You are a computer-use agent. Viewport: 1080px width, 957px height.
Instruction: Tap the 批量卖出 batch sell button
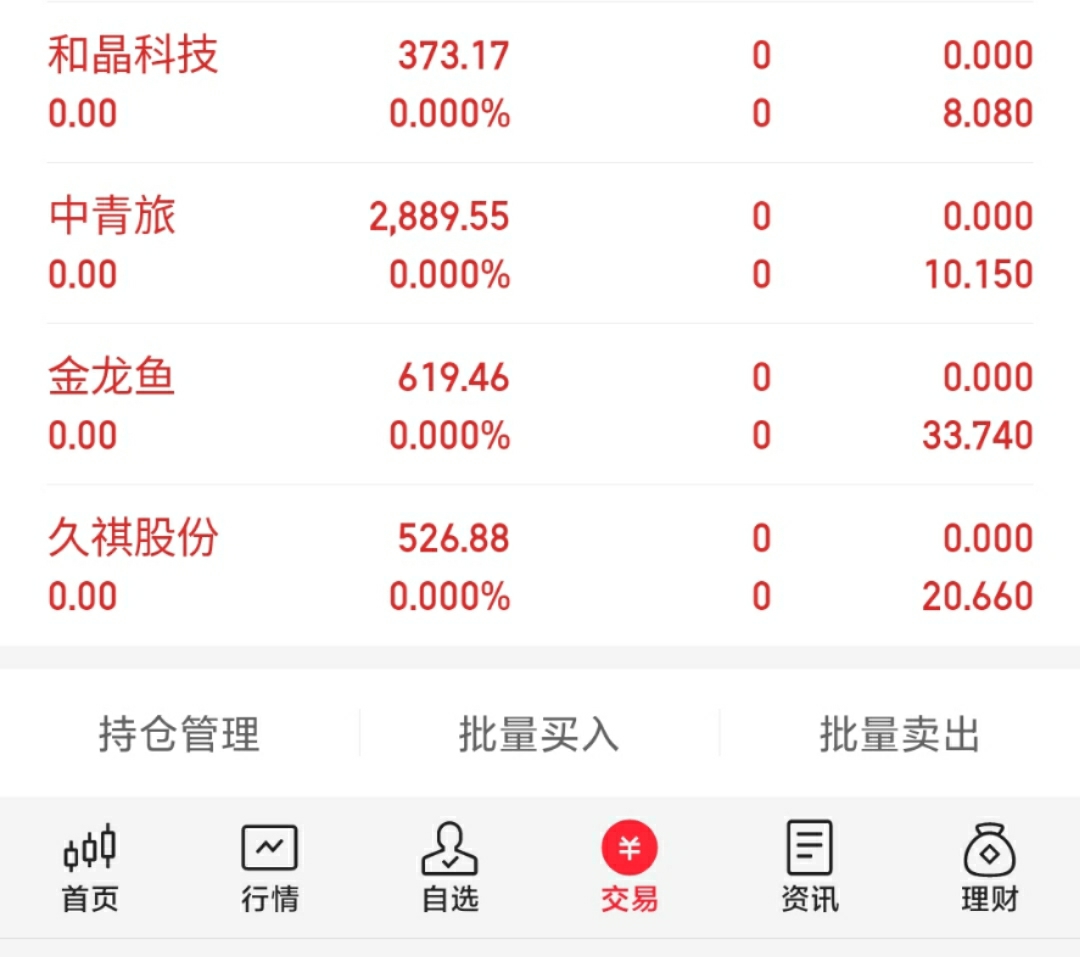coord(900,734)
